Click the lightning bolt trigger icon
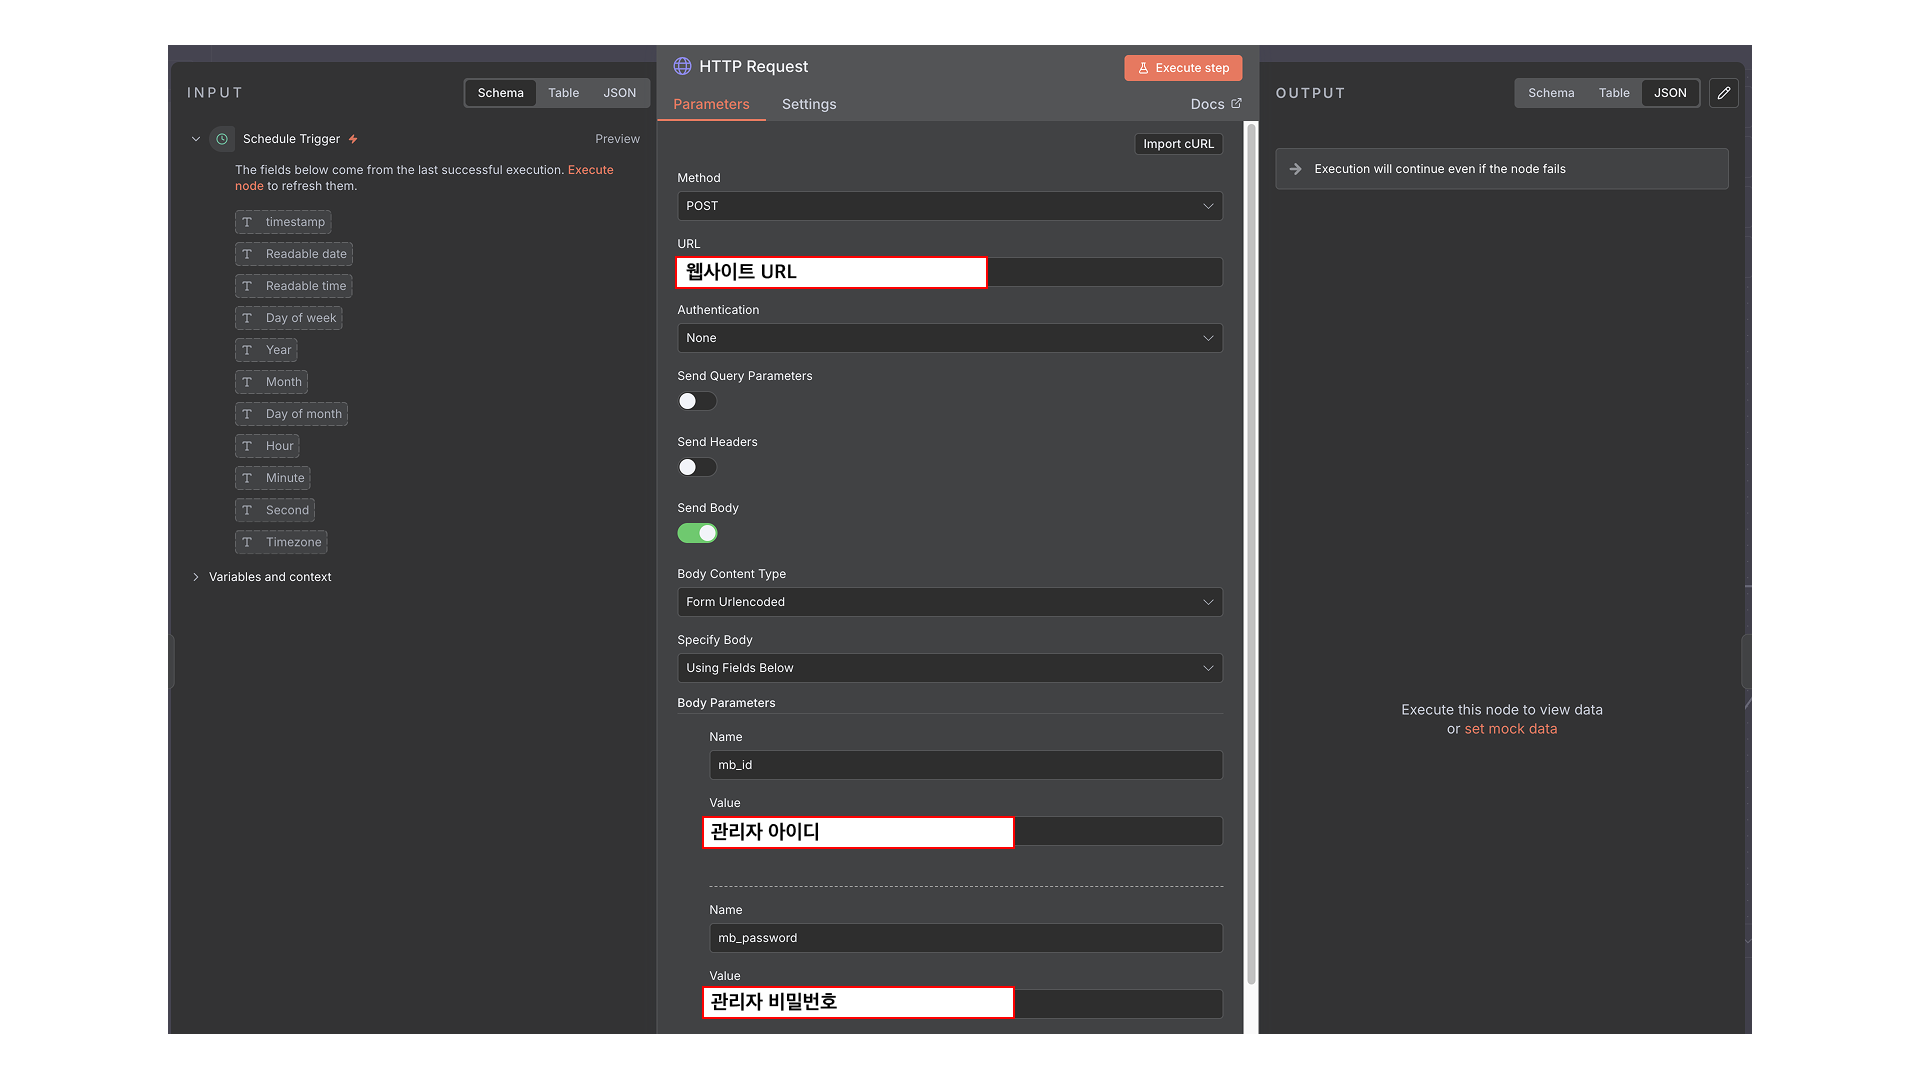This screenshot has width=1920, height=1080. tap(353, 139)
